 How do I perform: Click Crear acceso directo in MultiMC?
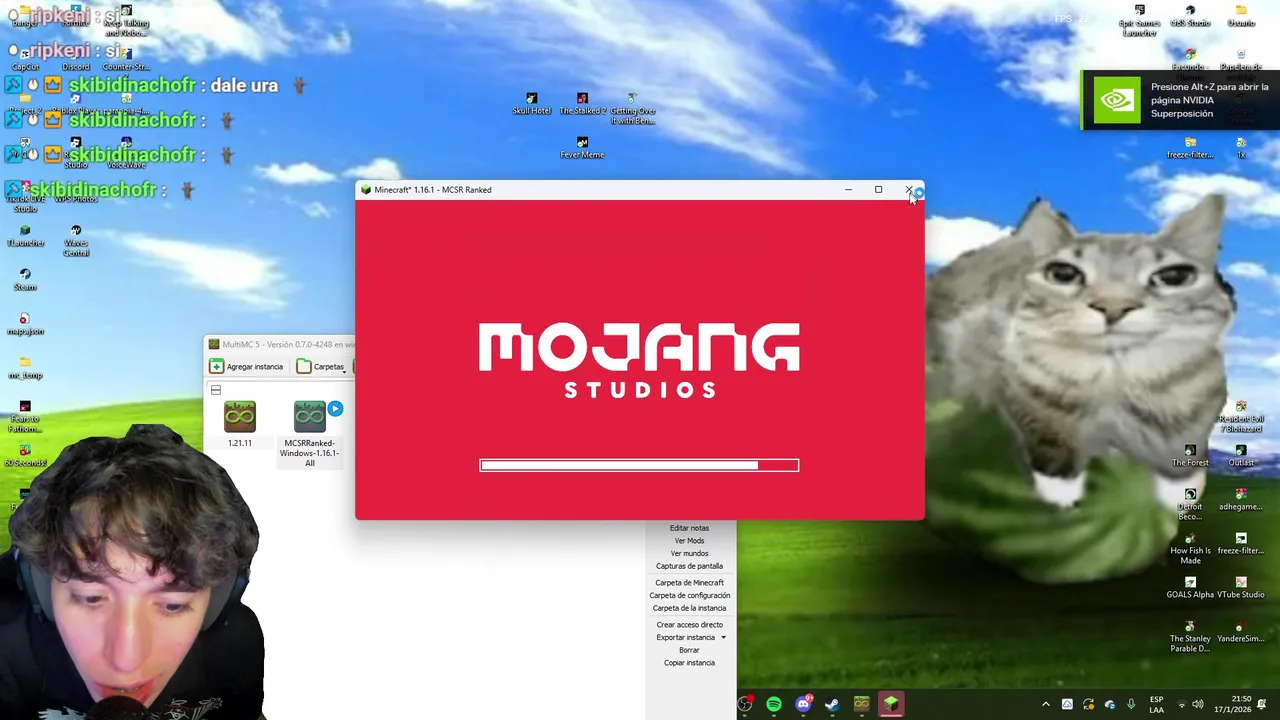click(x=689, y=625)
